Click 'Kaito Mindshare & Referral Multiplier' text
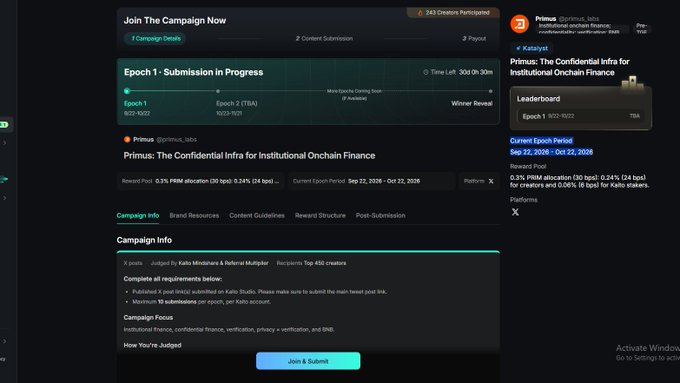The width and height of the screenshot is (680, 383). (x=223, y=263)
